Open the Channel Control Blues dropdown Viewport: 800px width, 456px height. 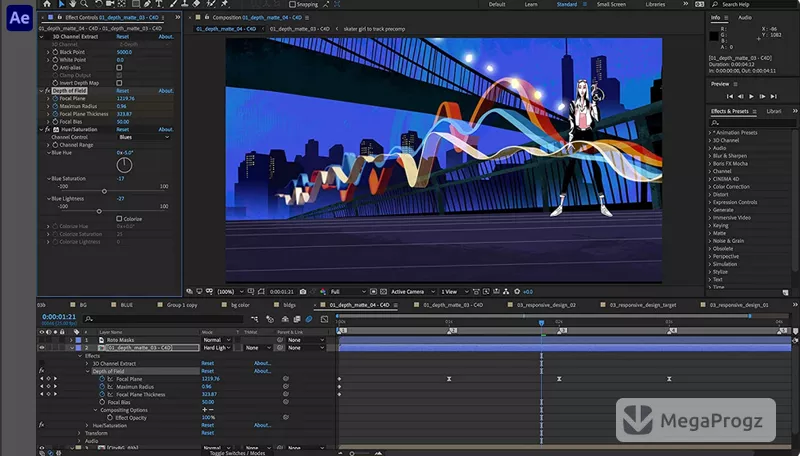(144, 137)
